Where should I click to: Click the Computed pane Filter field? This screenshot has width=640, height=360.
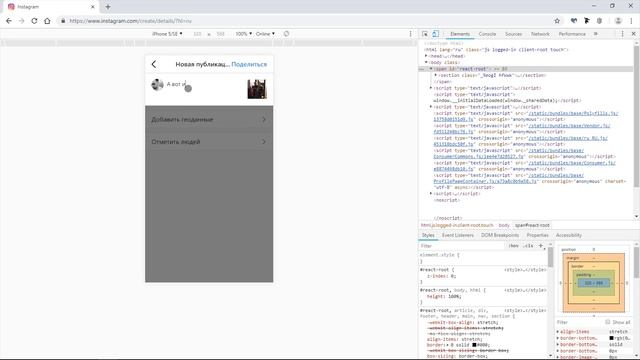tap(580, 322)
